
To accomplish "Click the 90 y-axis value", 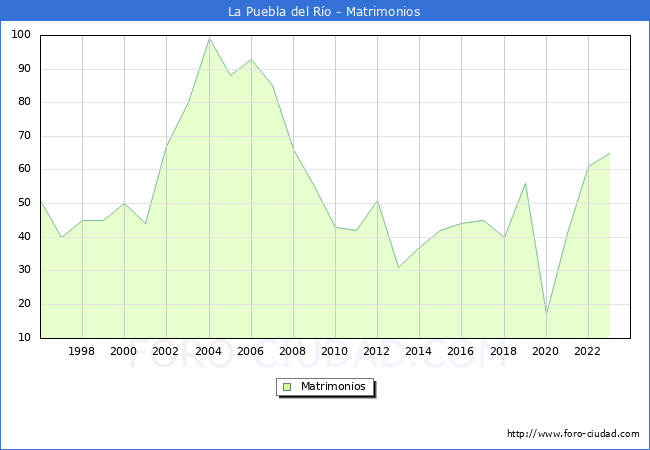I will (x=24, y=68).
